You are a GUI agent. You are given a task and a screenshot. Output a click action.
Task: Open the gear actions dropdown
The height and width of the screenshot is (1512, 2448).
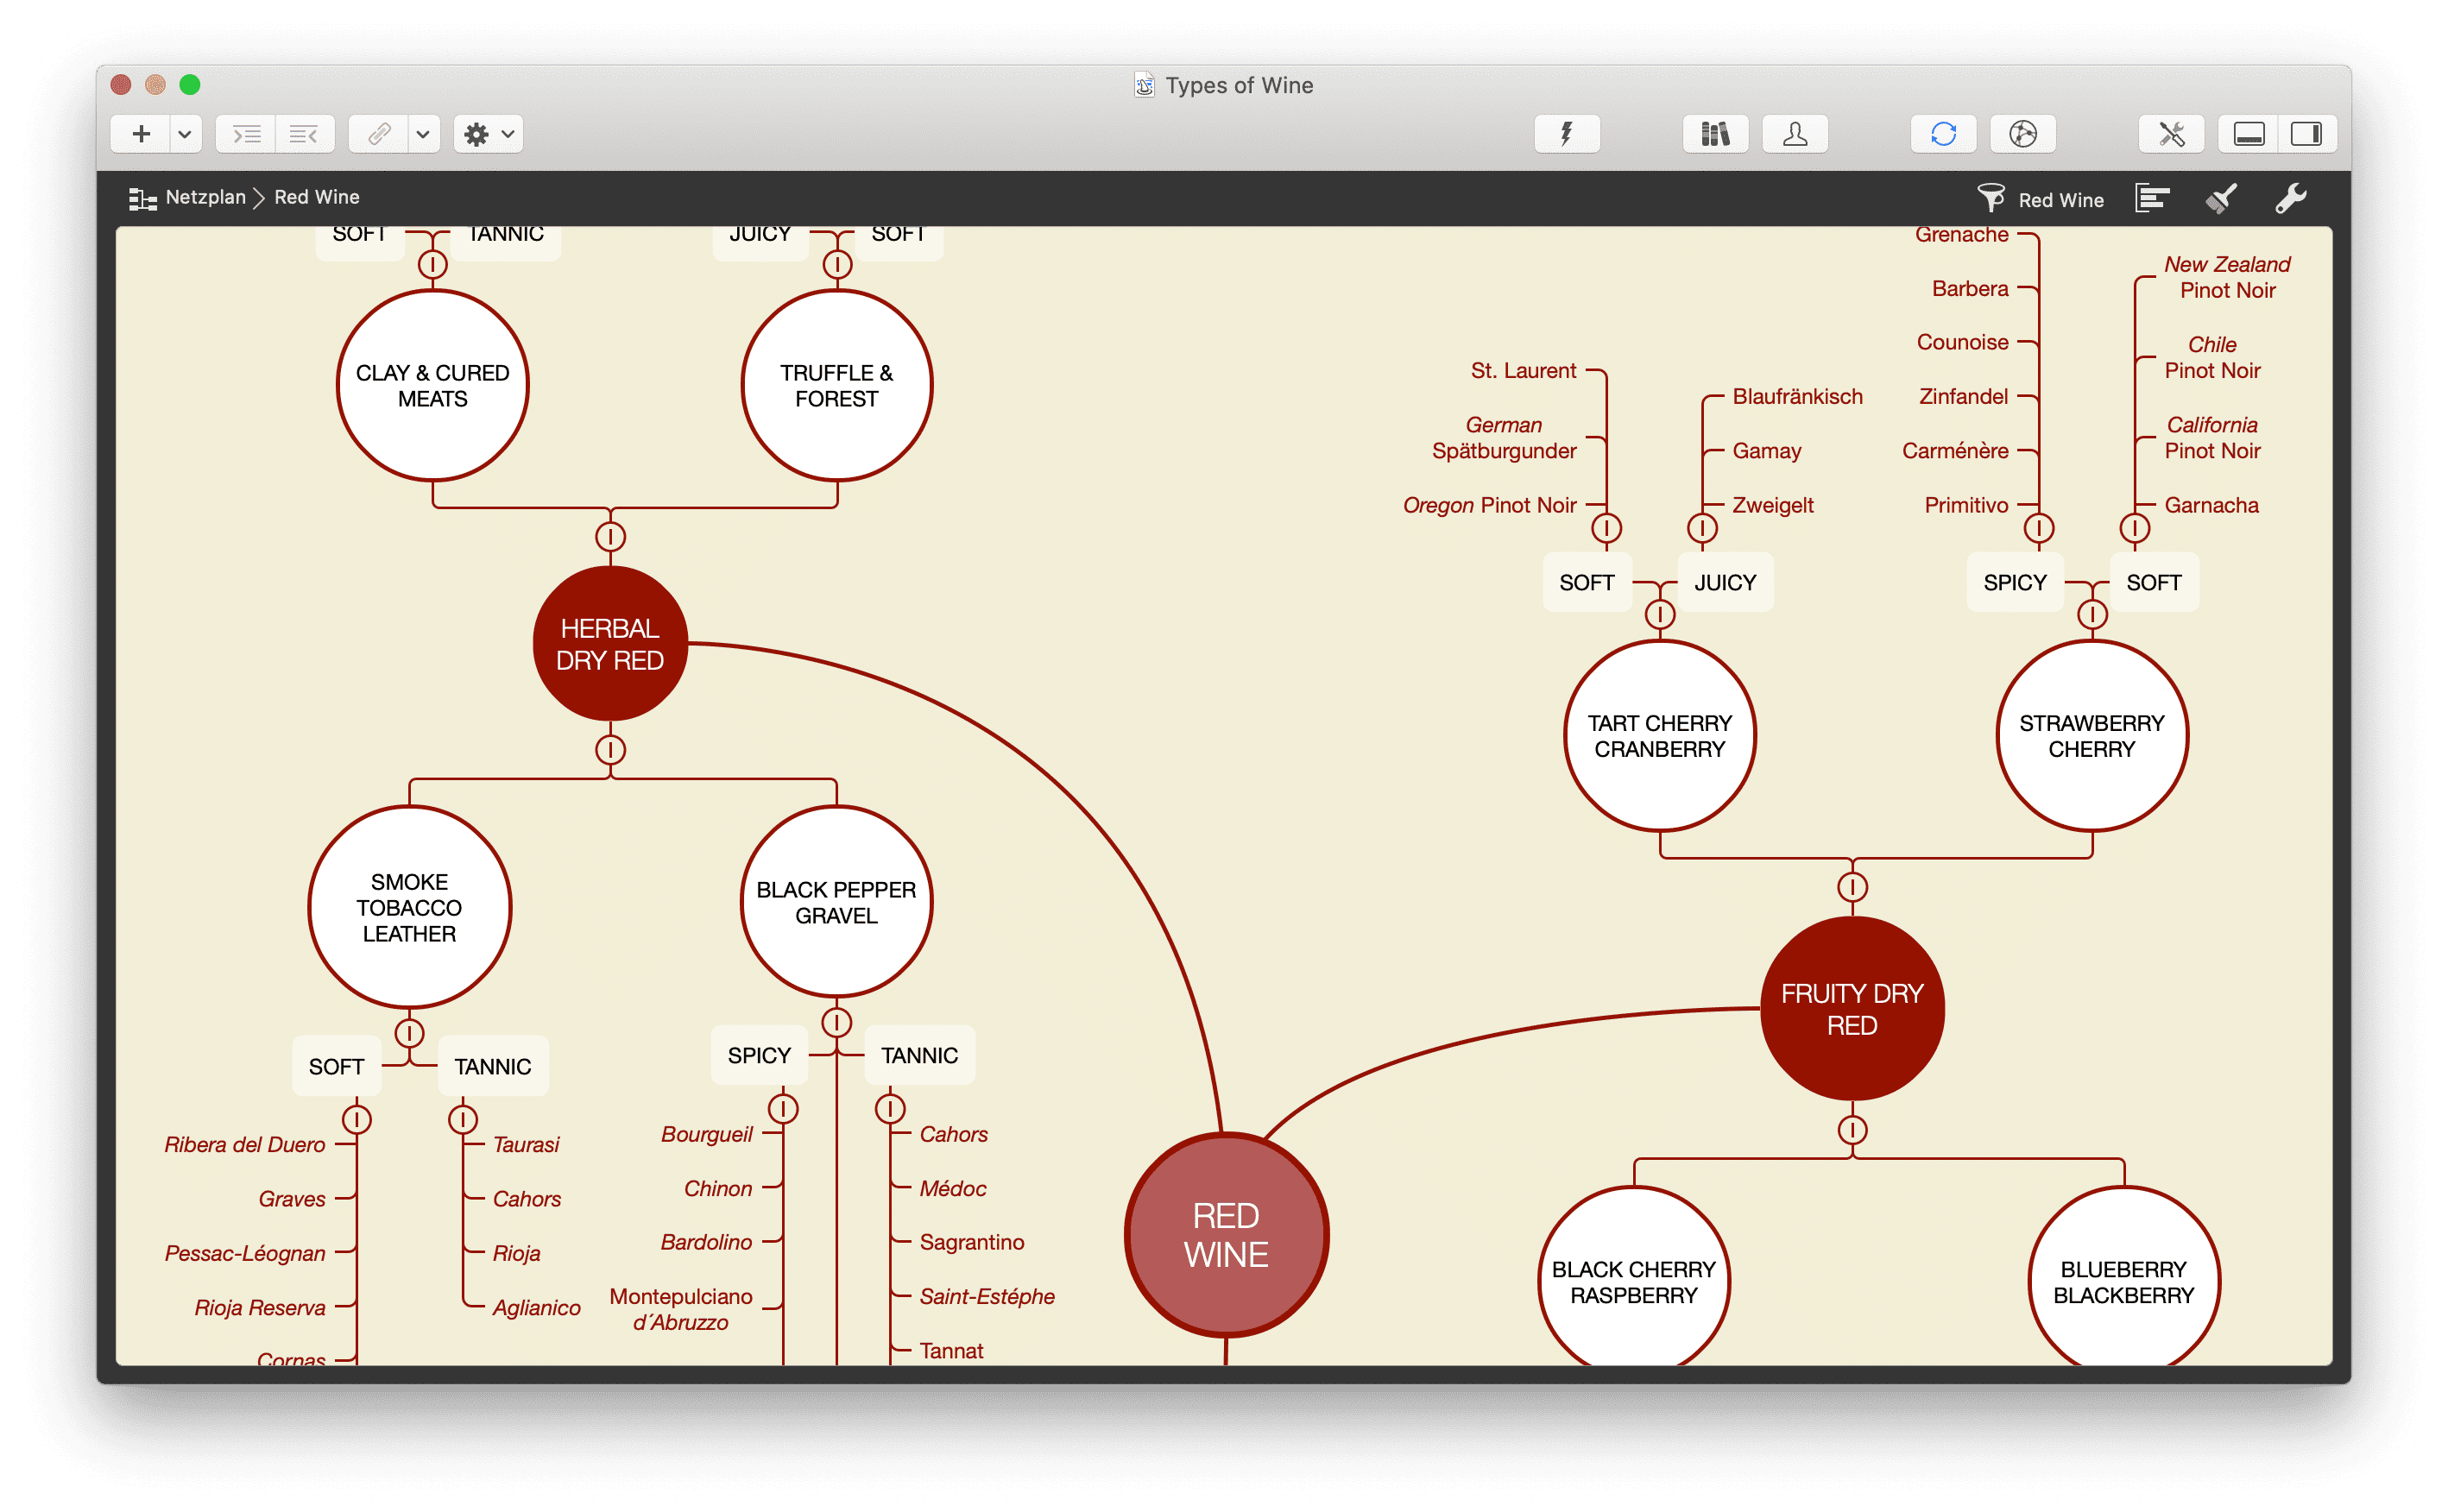(x=488, y=134)
